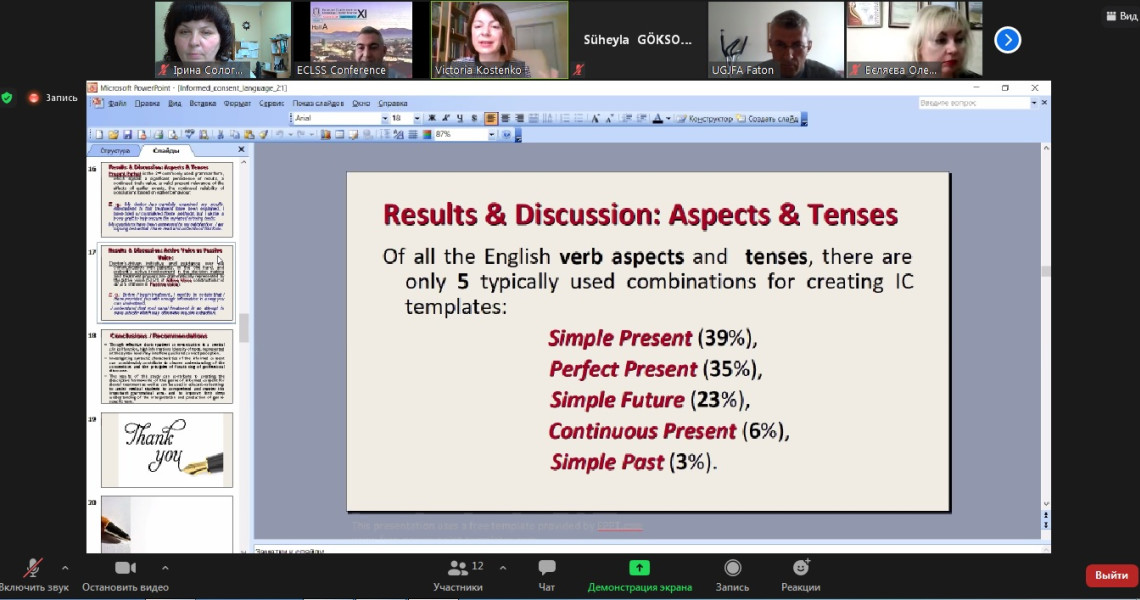Viewport: 1140px width, 600px height.
Task: Open the Participants (Участники) list
Action: [x=458, y=568]
